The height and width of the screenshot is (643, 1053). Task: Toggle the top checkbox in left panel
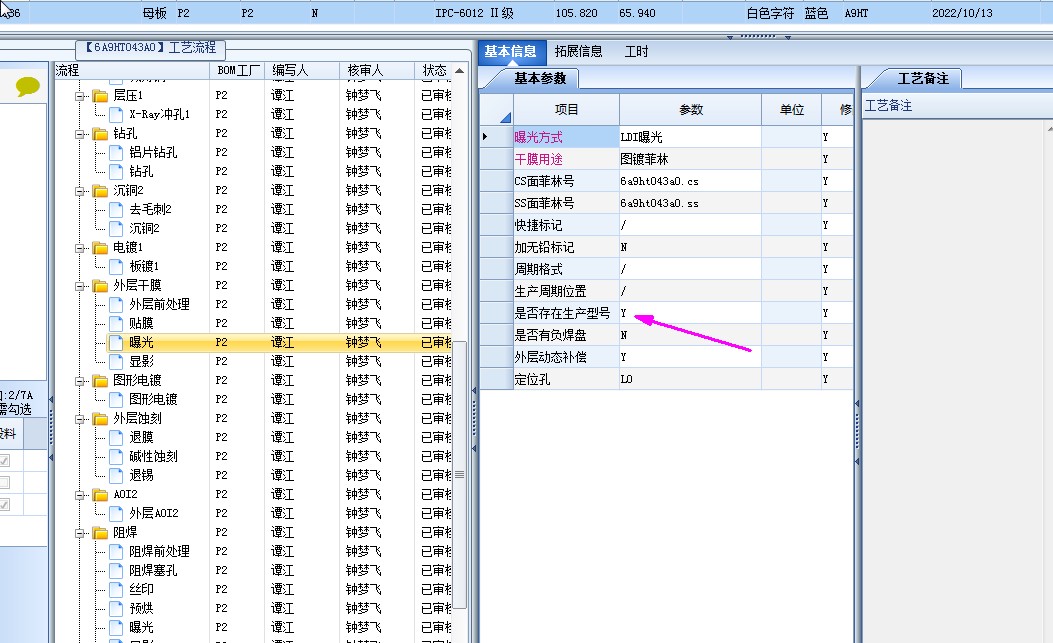(x=5, y=461)
